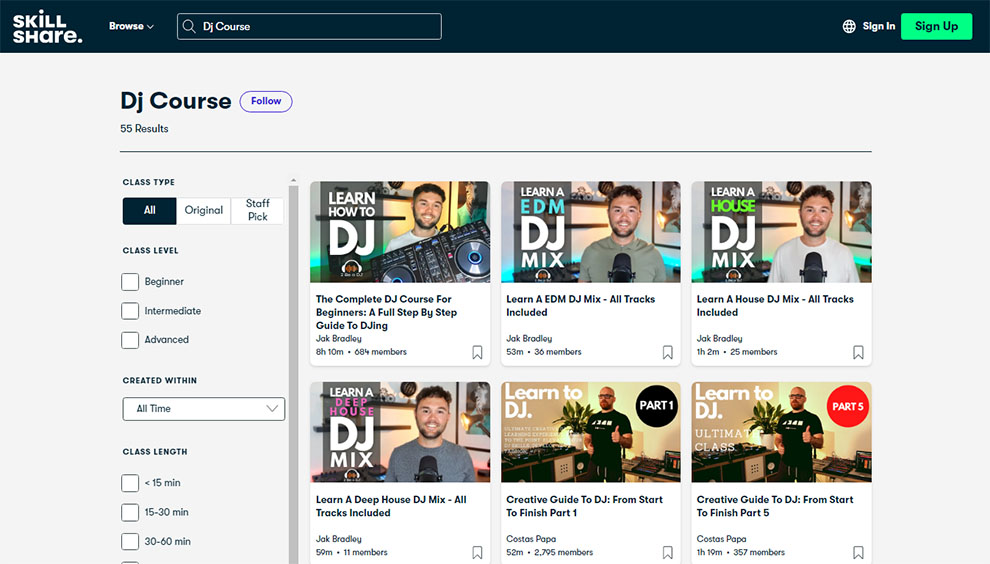Follow the Dj Course topic
This screenshot has width=990, height=564.
(266, 102)
